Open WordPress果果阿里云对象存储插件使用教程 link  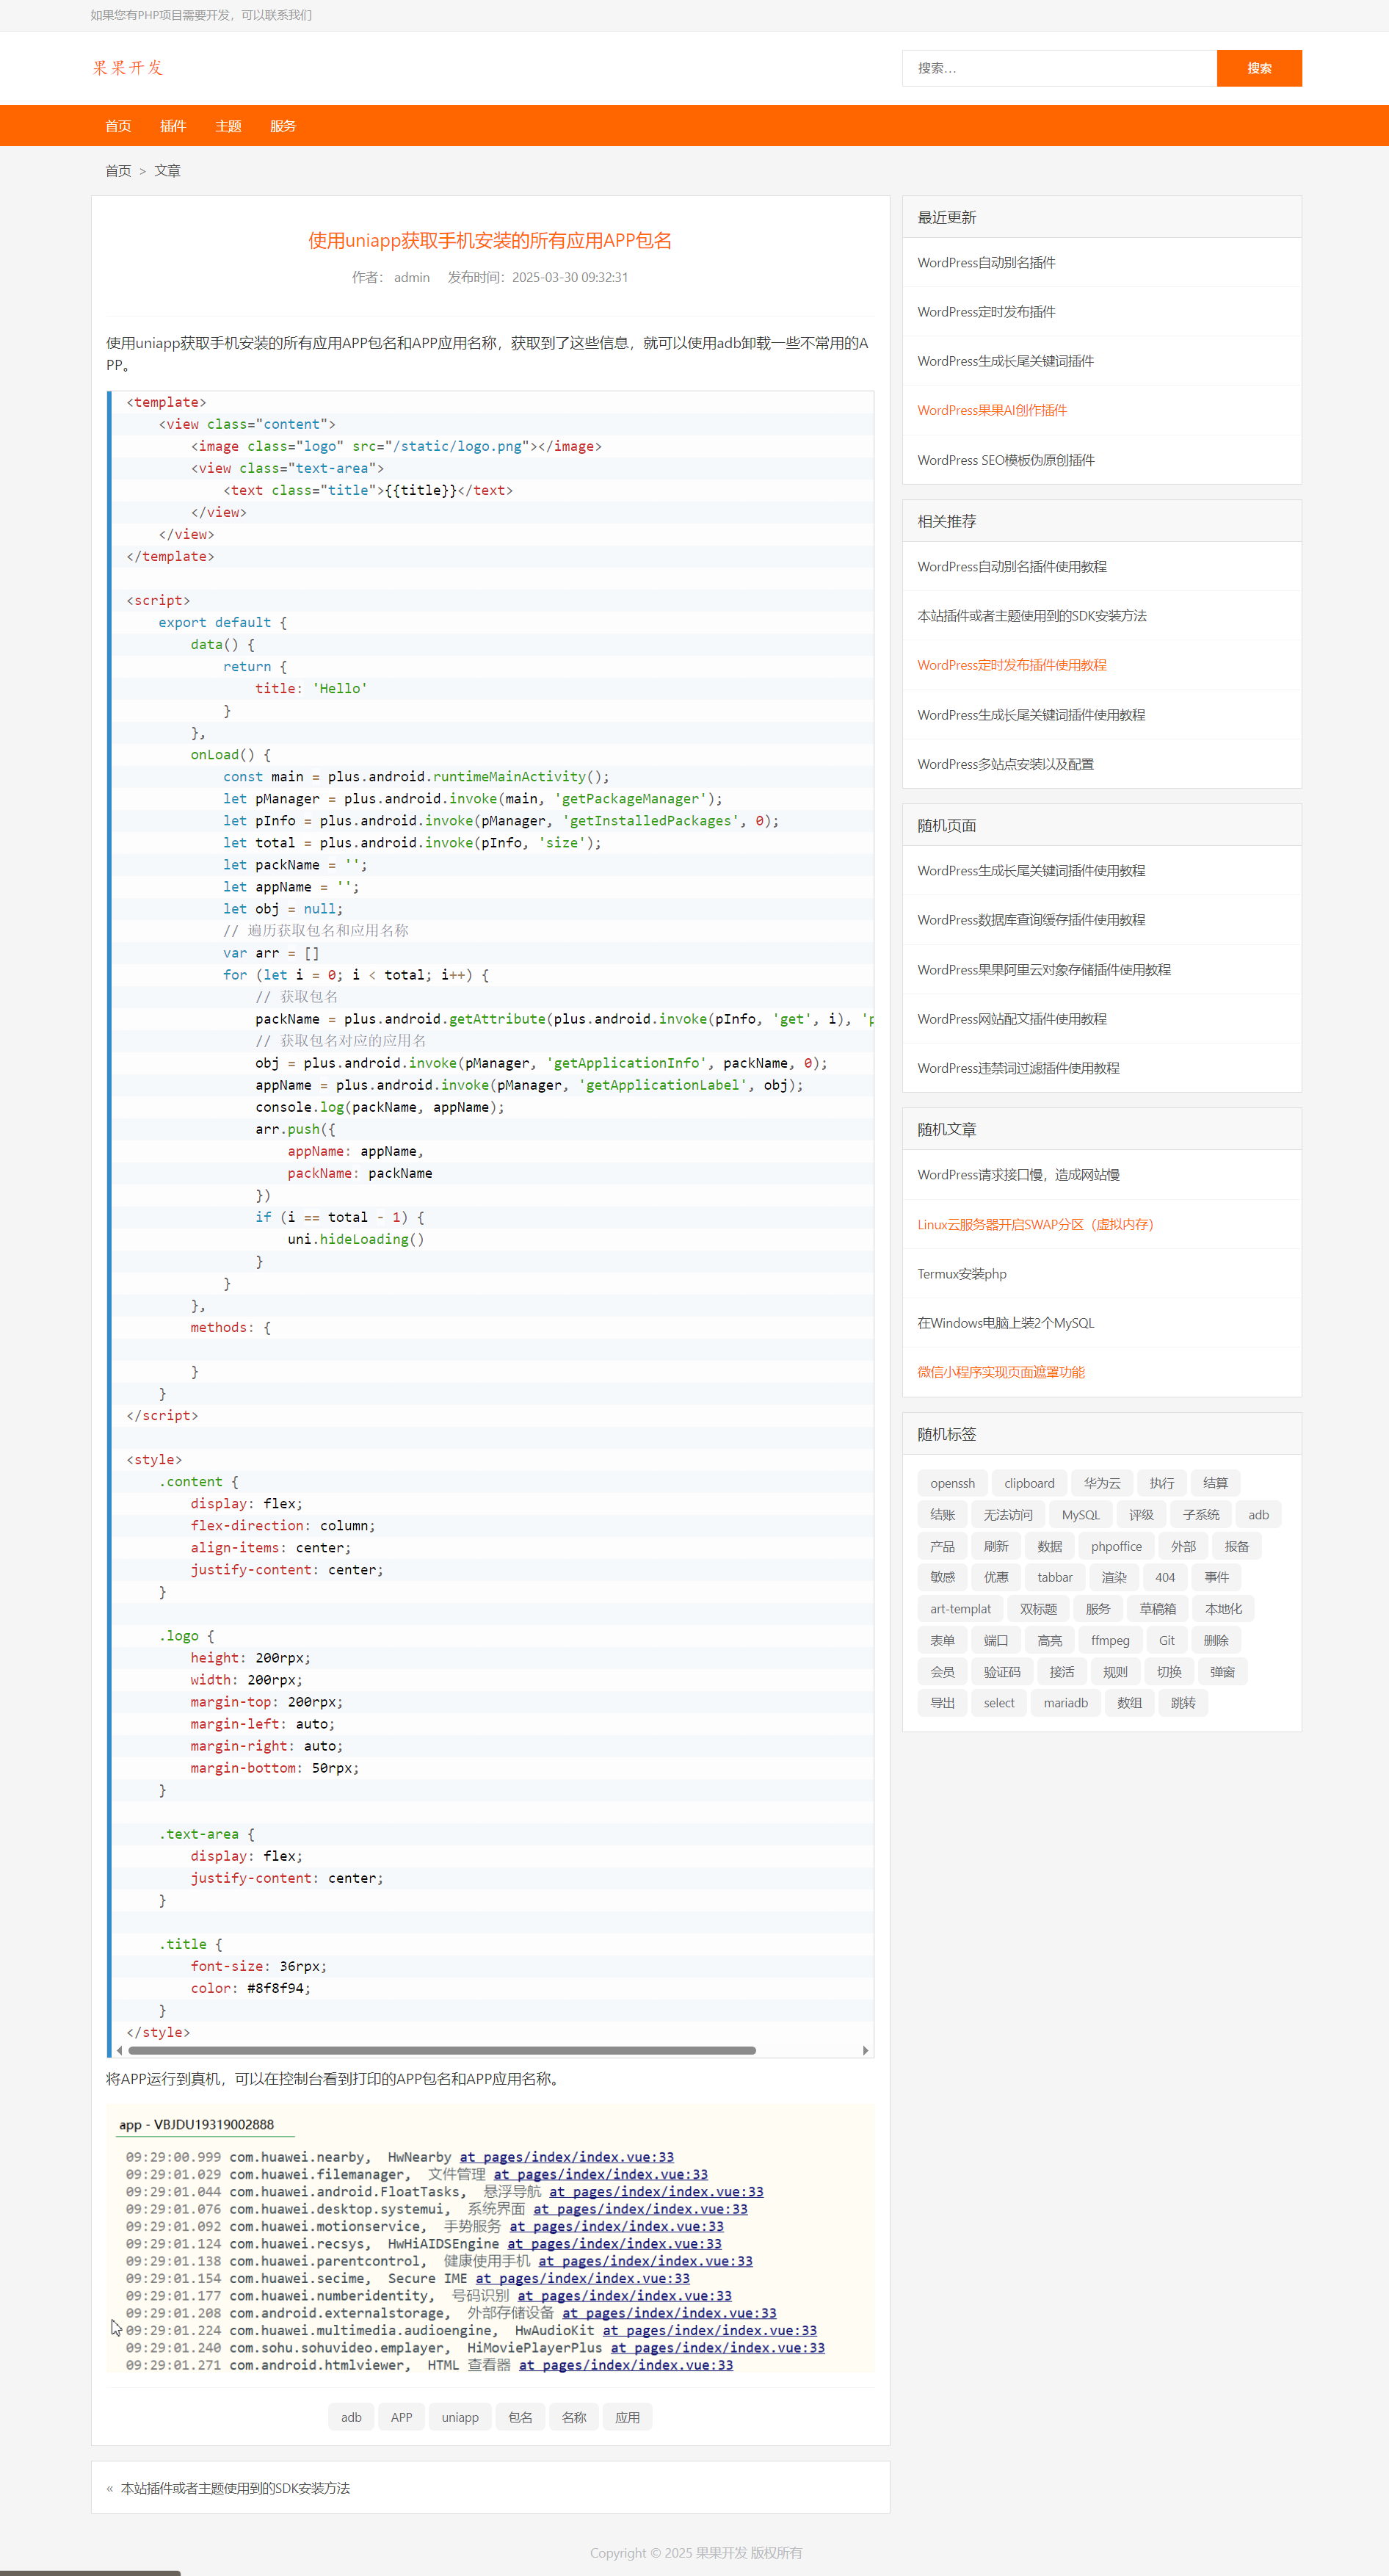1044,970
